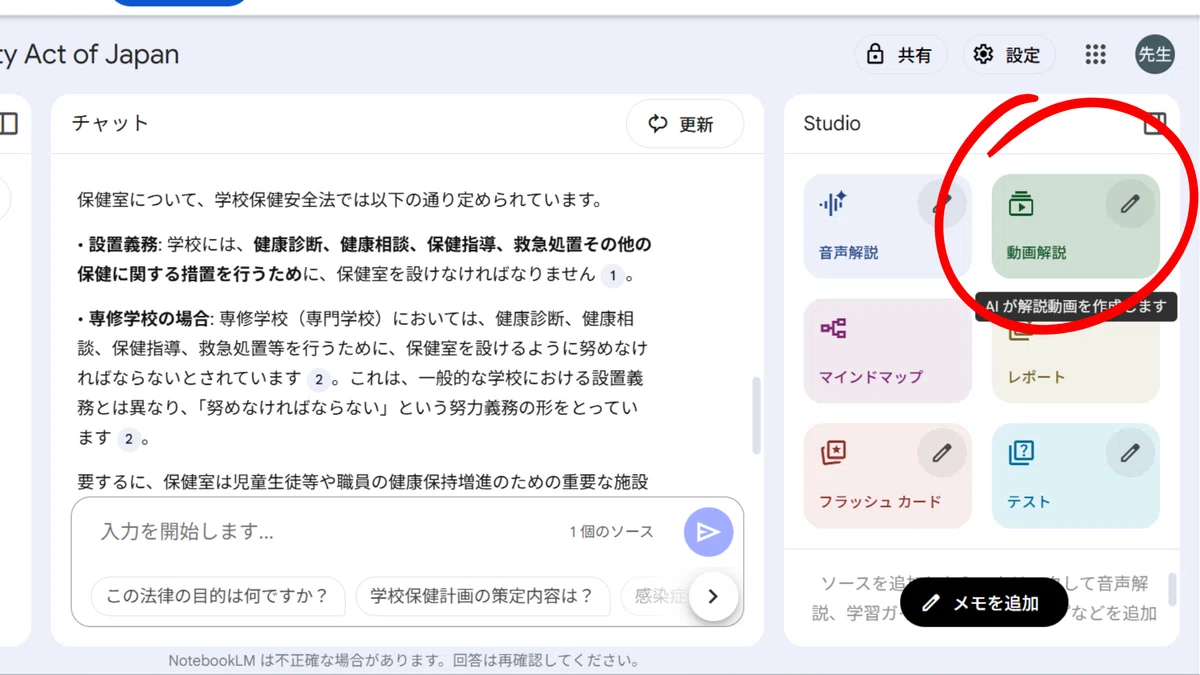Open マインドマップ mind map card
The height and width of the screenshot is (675, 1200).
tap(887, 351)
